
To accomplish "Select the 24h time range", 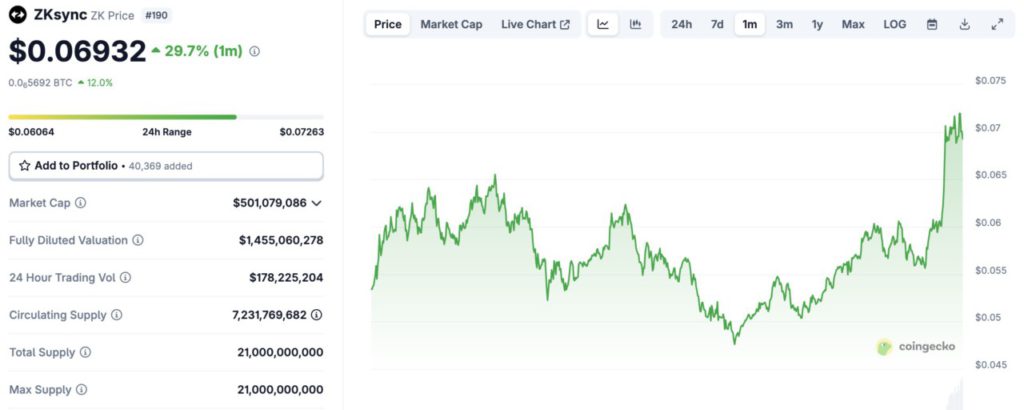I will click(681, 24).
